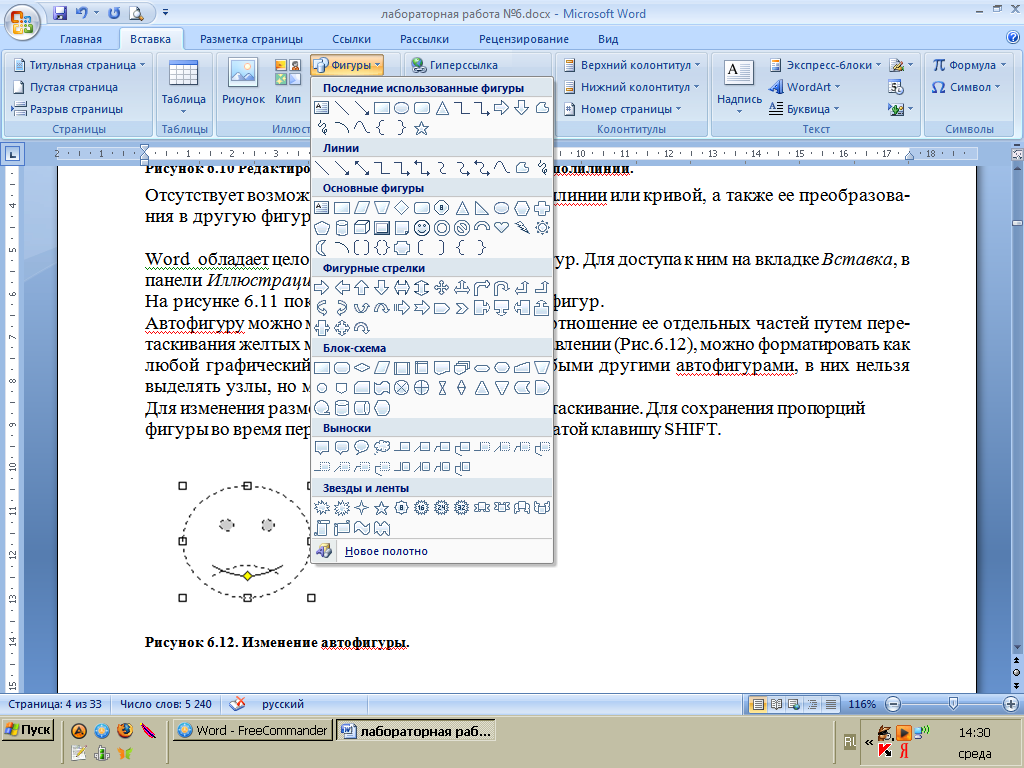Choose the crescent moon shape

tap(322, 248)
